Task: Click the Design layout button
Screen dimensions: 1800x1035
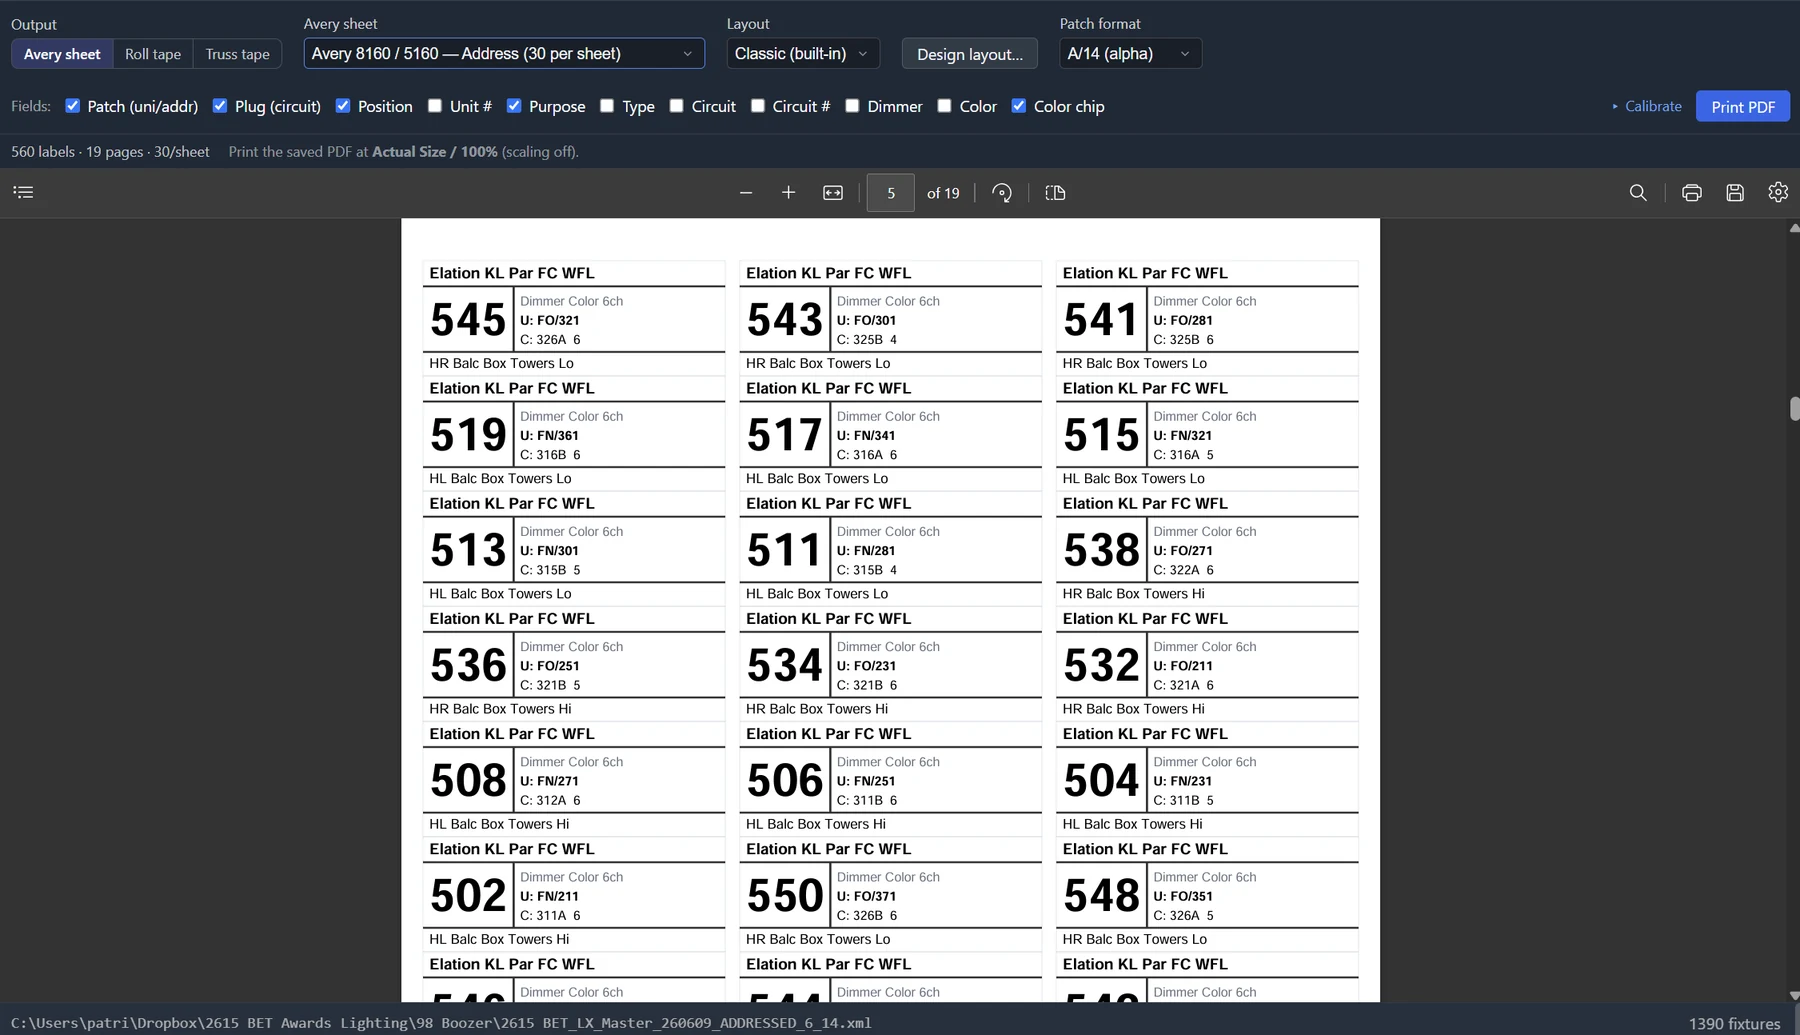Action: tap(970, 54)
